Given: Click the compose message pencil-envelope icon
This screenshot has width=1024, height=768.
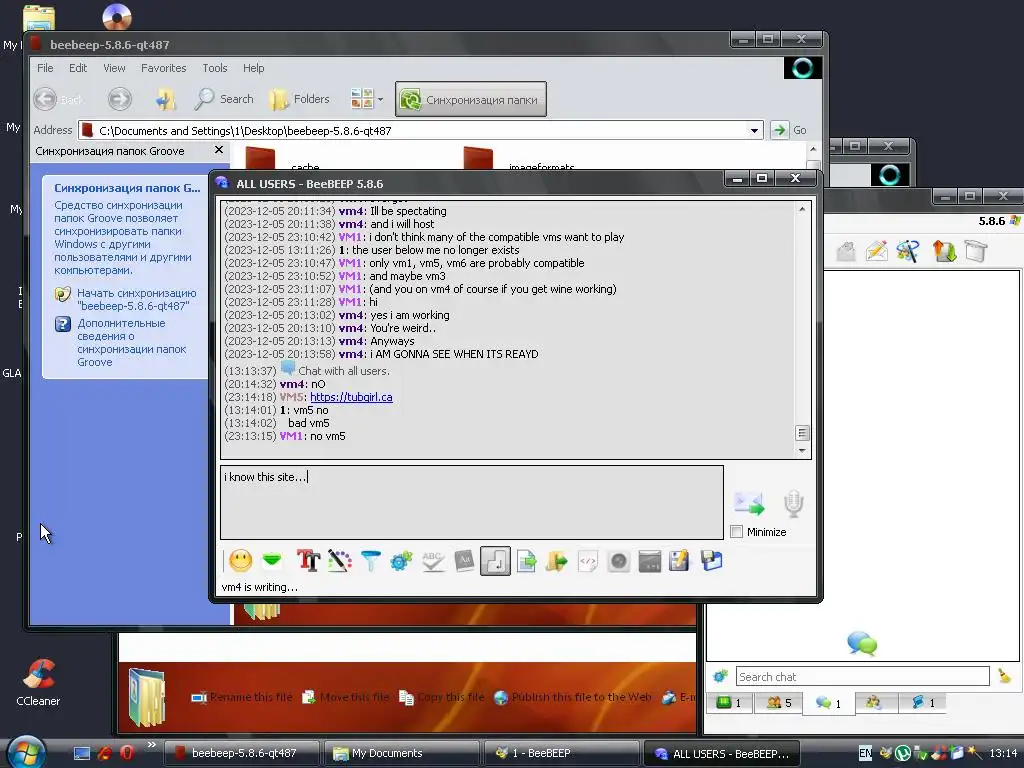Looking at the screenshot, I should [877, 251].
